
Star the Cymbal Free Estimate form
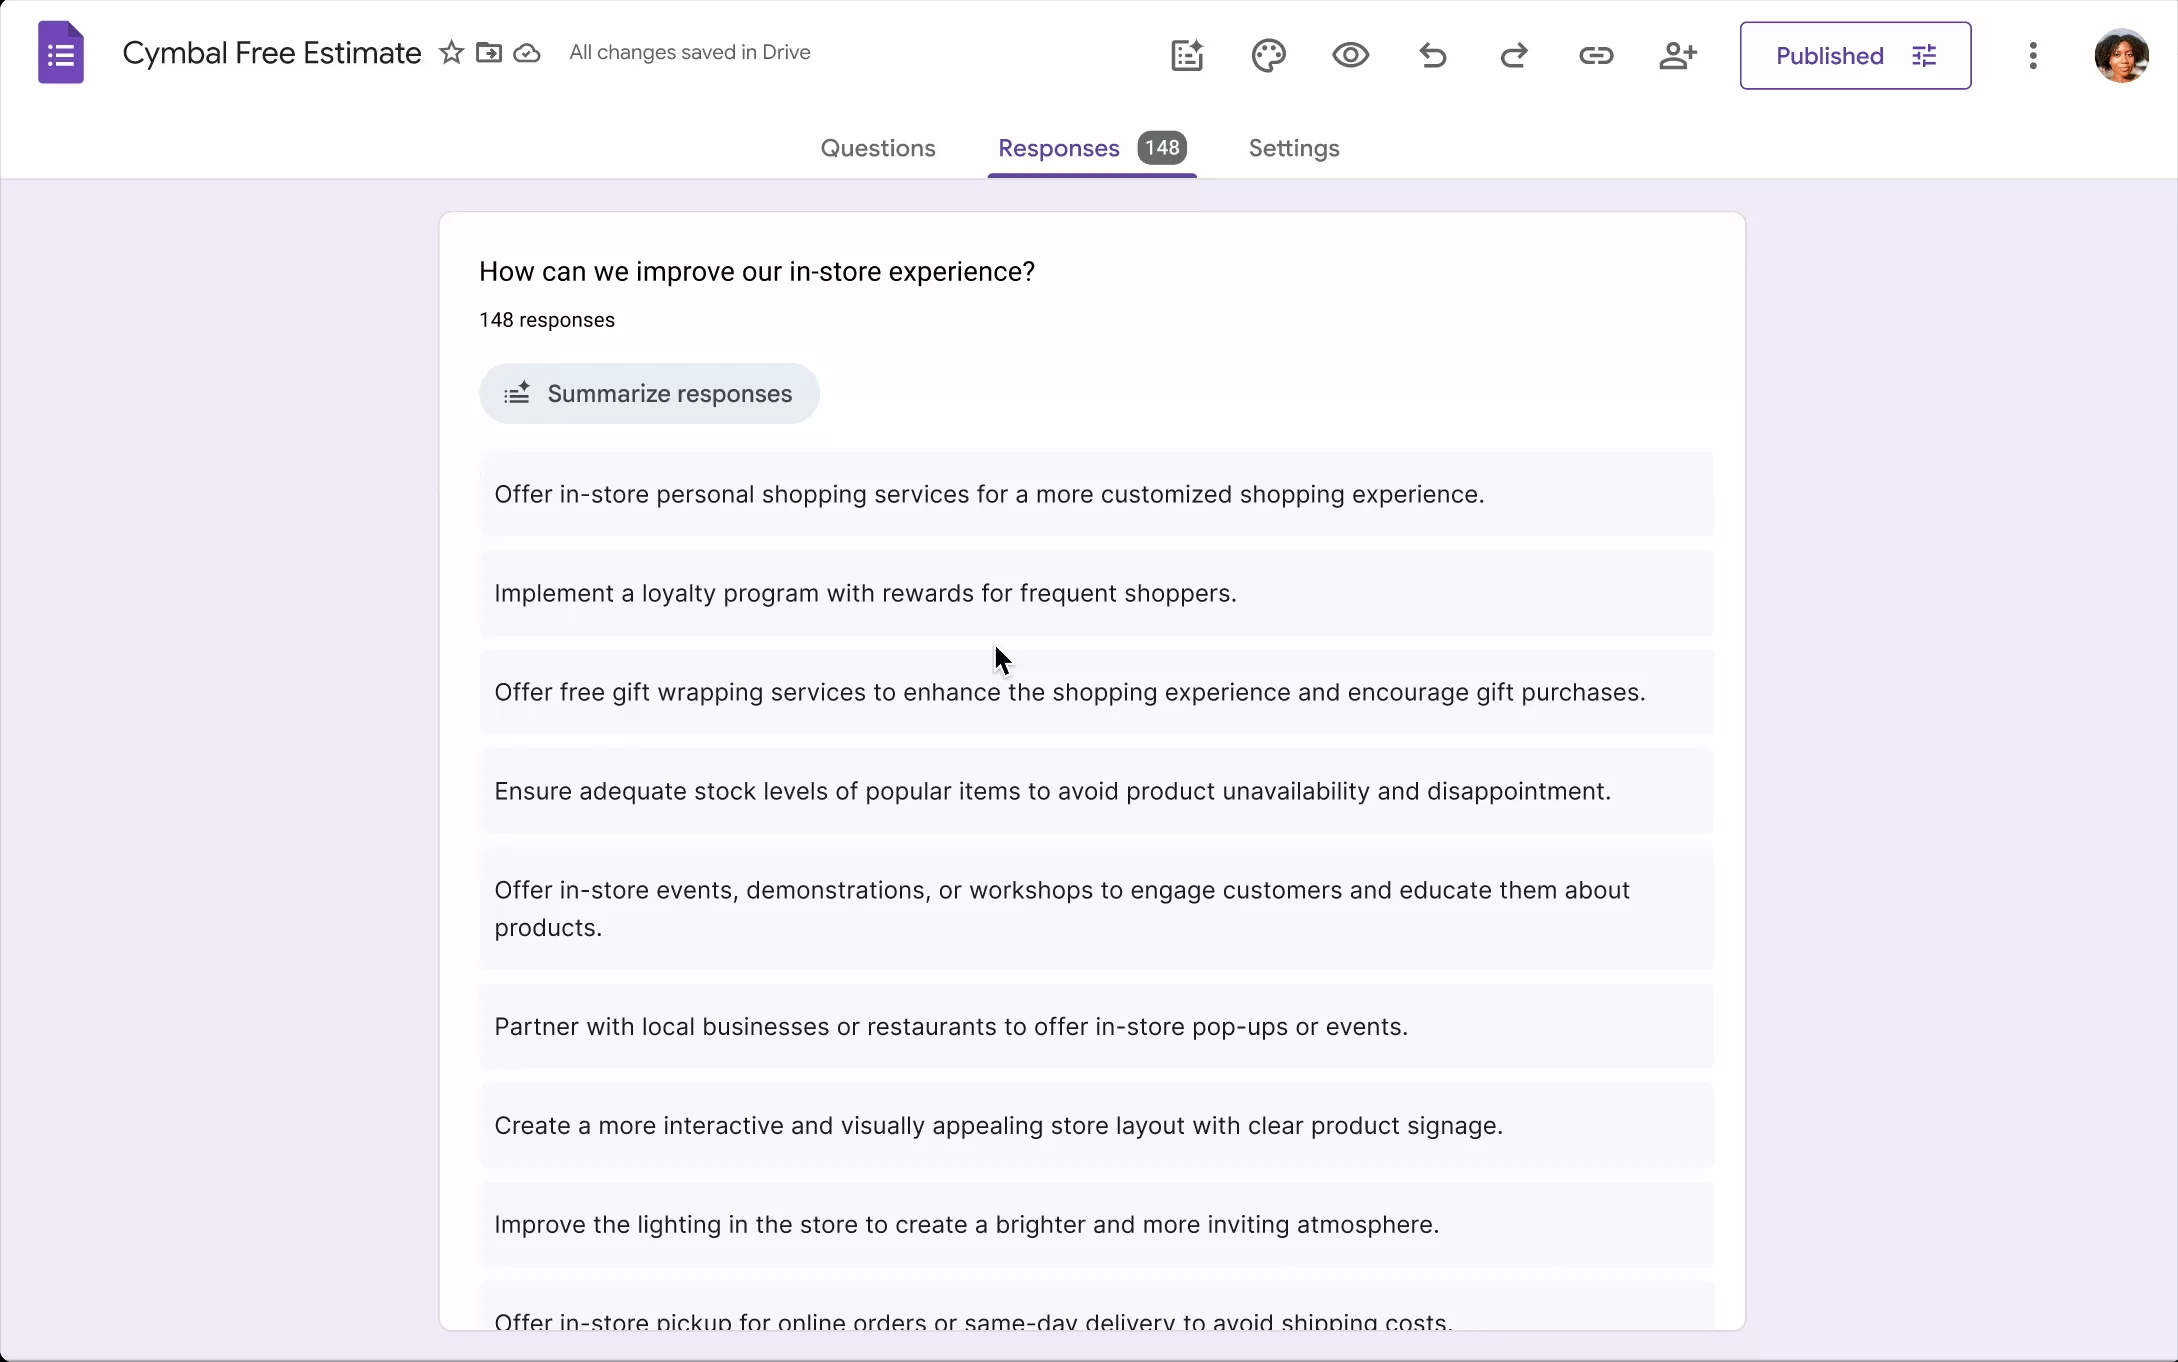pos(452,52)
